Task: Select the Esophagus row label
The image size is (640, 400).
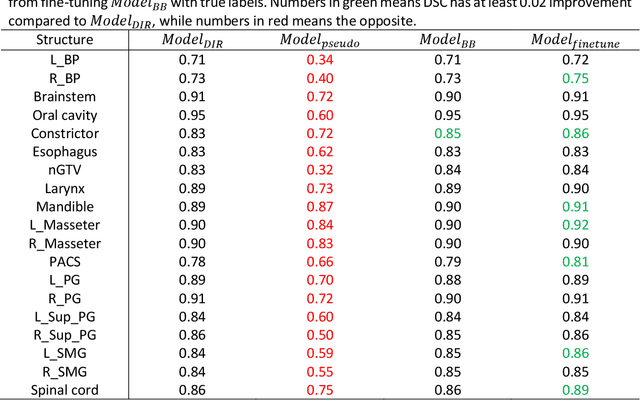Action: pyautogui.click(x=64, y=150)
